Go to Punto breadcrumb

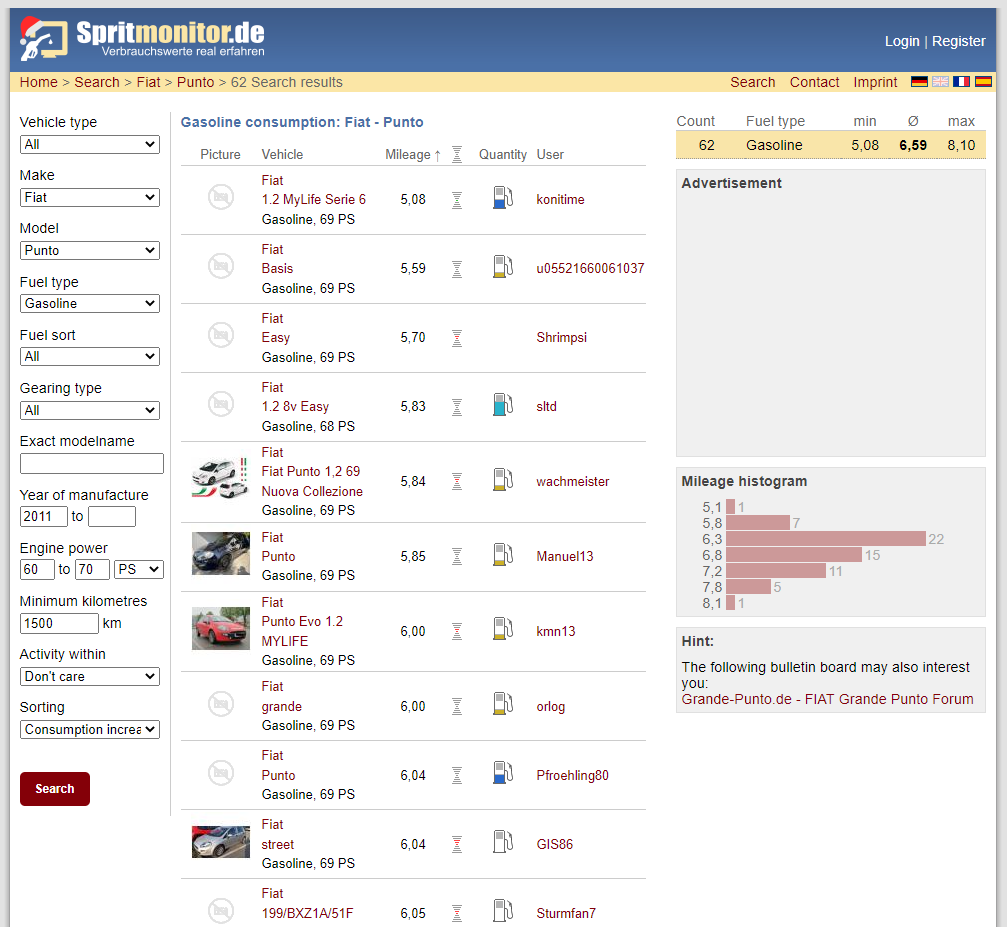point(195,82)
